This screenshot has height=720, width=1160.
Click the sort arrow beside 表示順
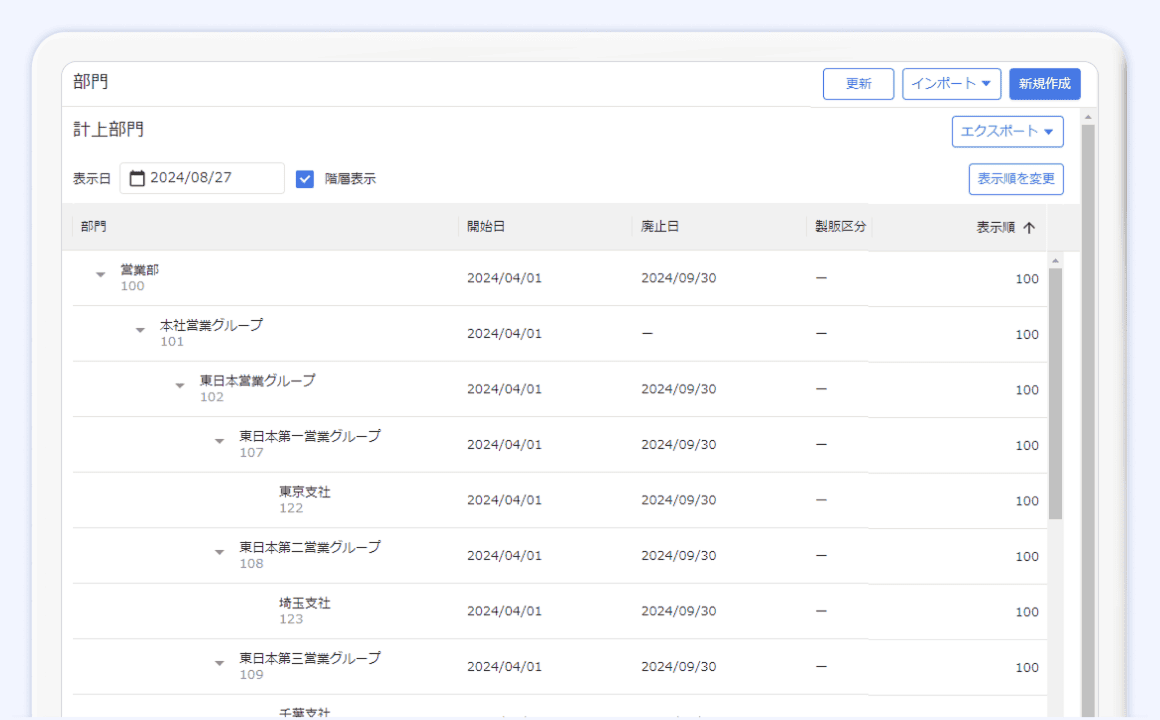pos(1029,228)
